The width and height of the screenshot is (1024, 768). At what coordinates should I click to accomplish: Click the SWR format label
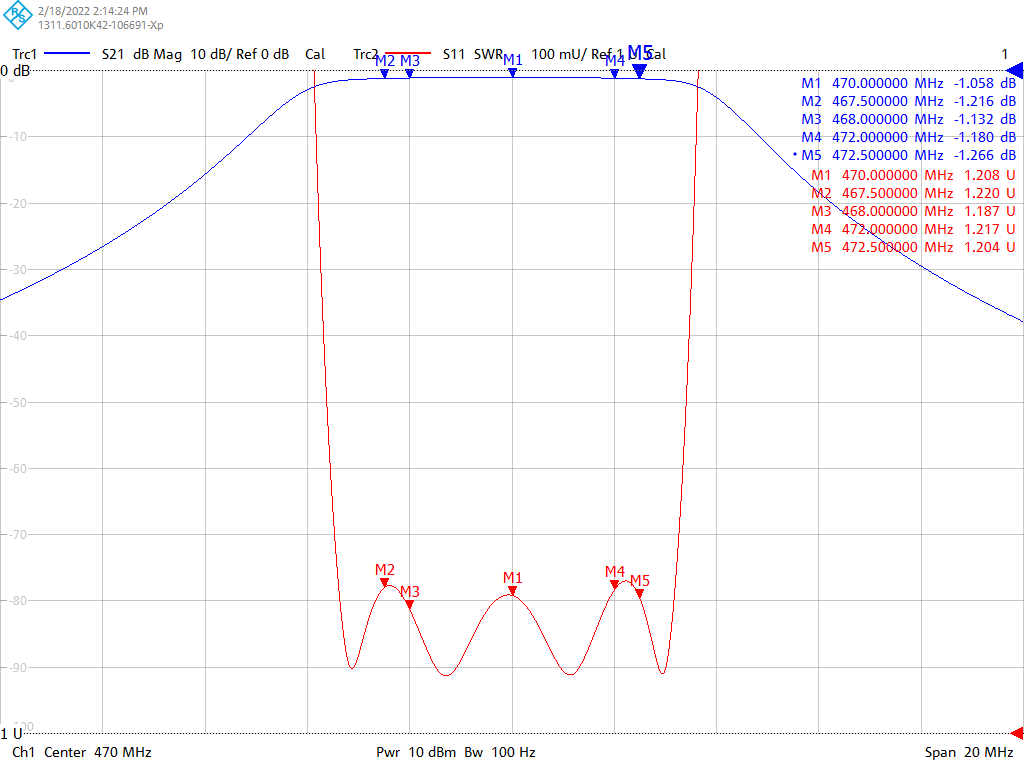488,54
